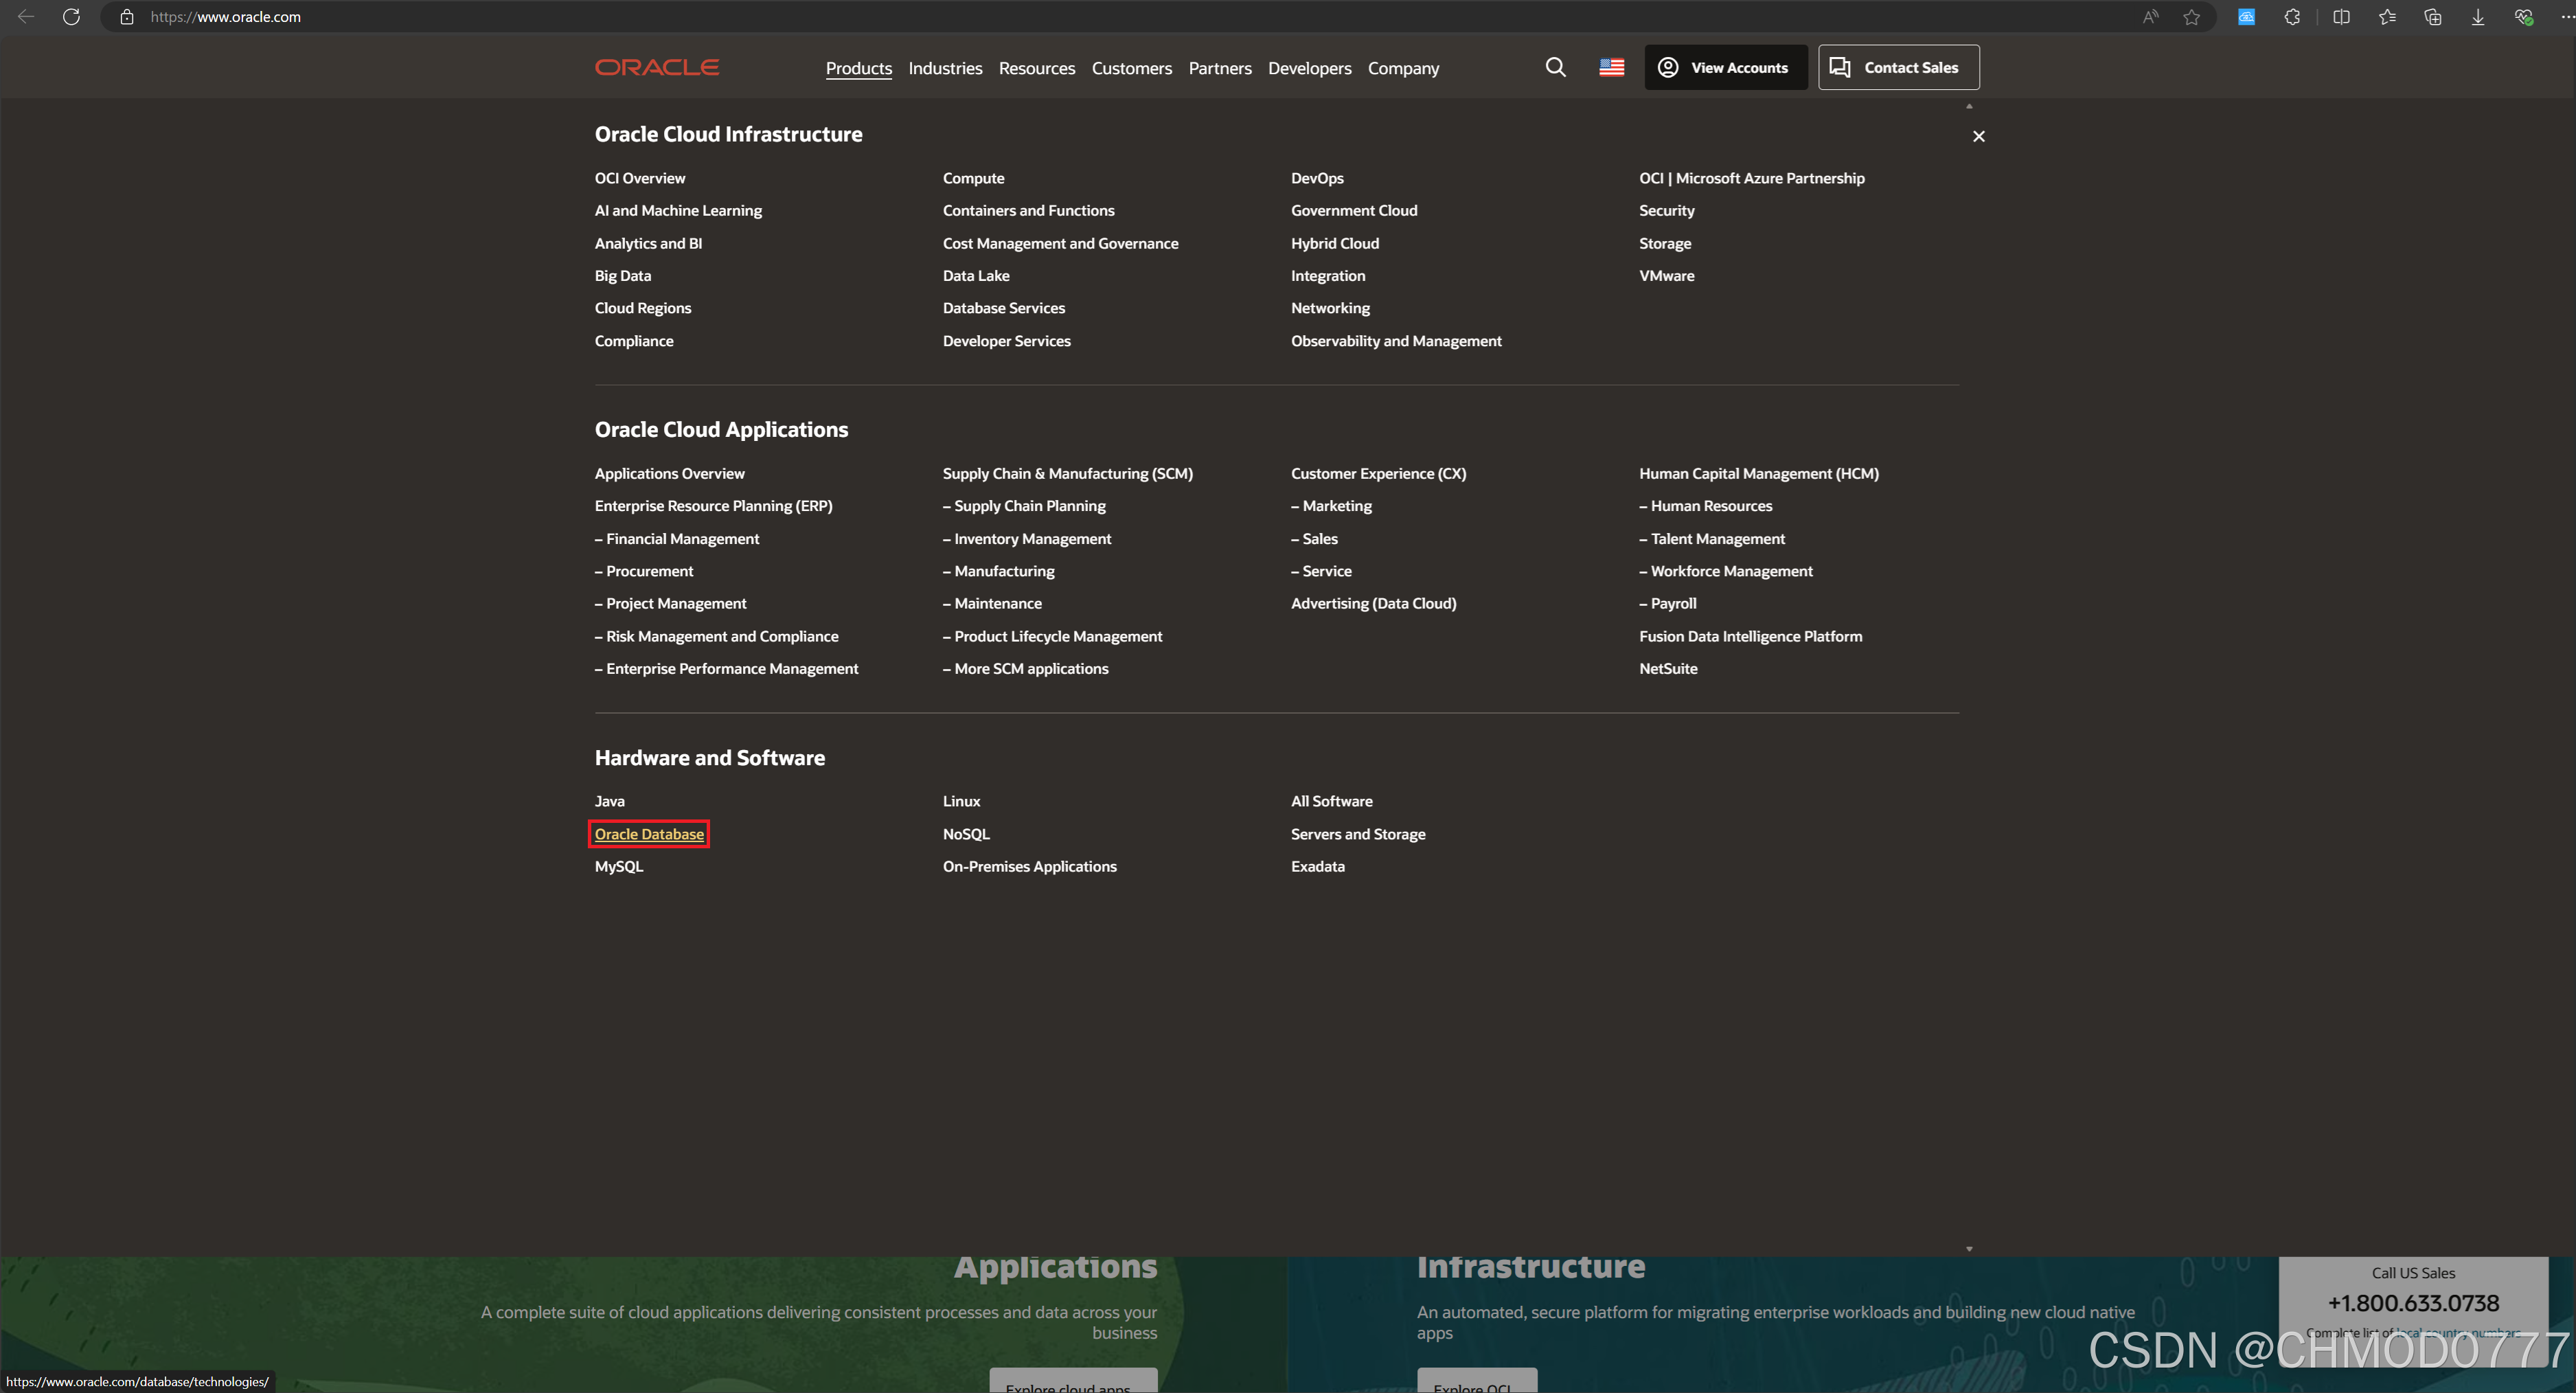The height and width of the screenshot is (1393, 2576).
Task: Go to the MySQL link
Action: click(x=618, y=866)
